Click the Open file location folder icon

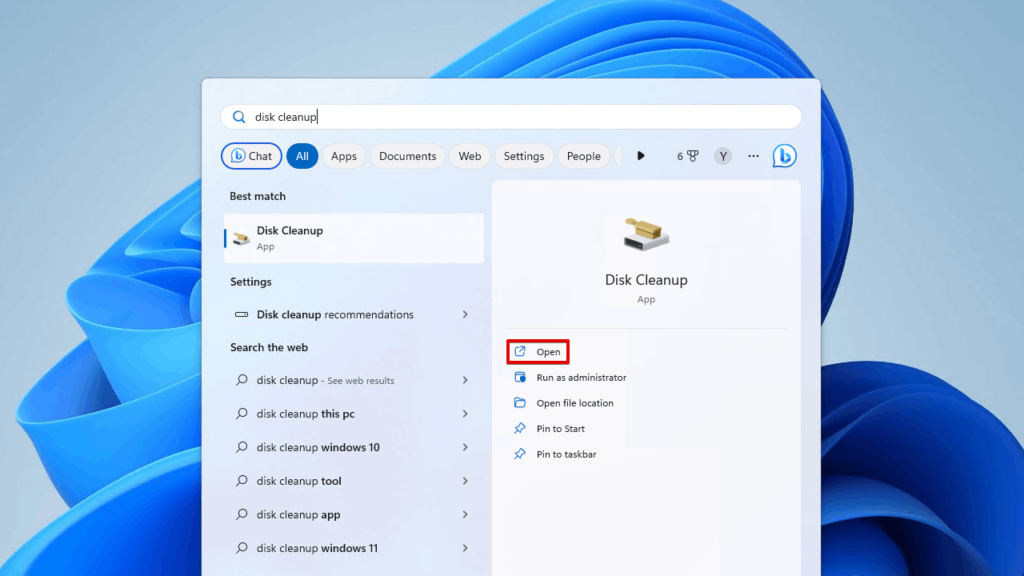click(521, 403)
